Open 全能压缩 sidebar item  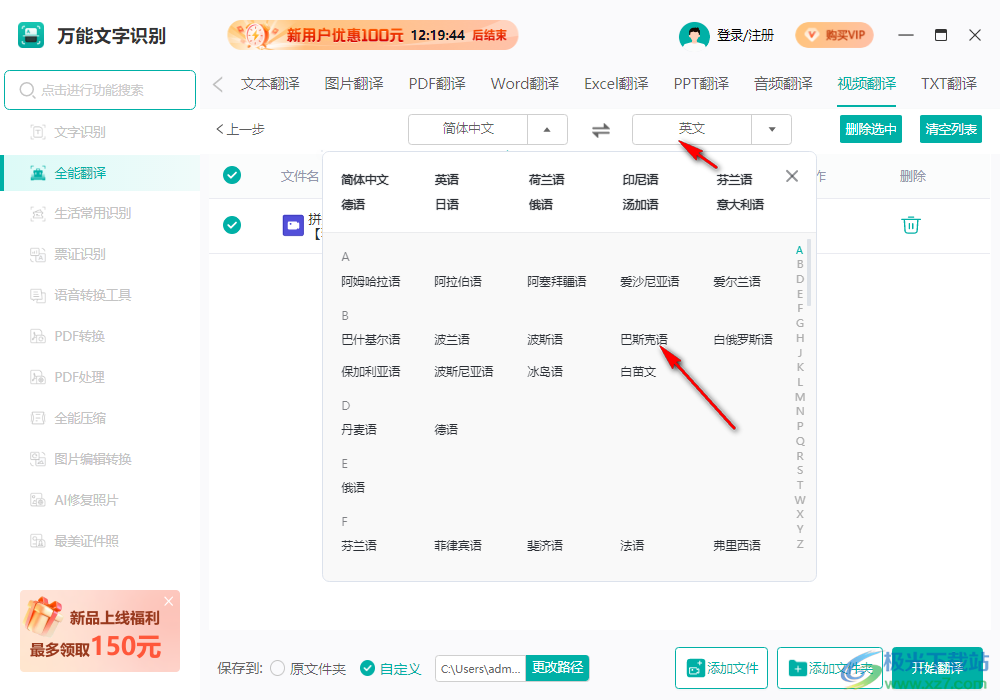click(68, 418)
